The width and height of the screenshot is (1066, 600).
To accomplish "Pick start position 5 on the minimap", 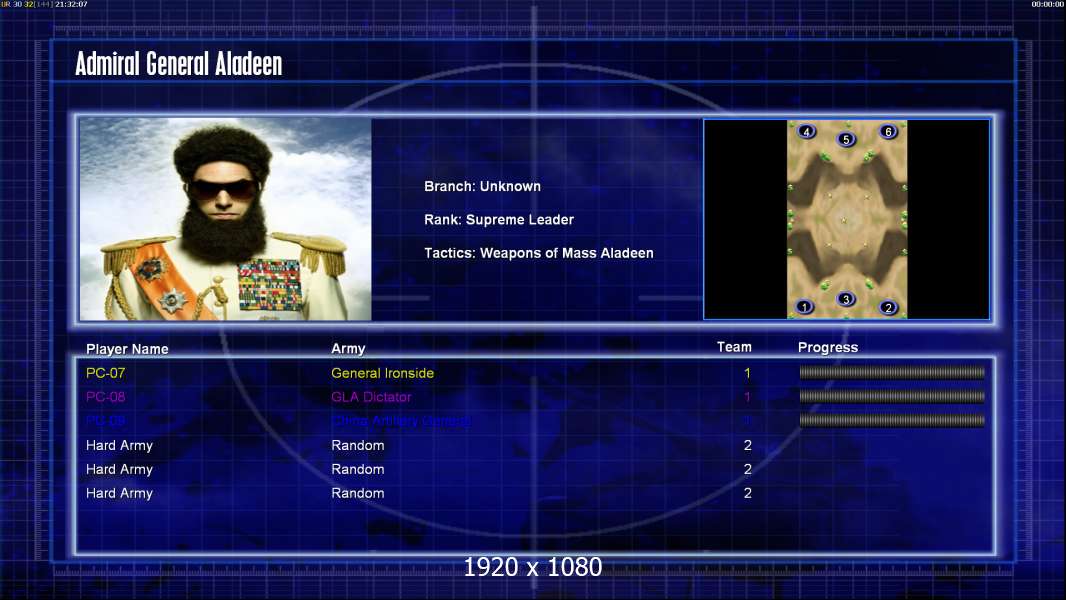I will 846,140.
